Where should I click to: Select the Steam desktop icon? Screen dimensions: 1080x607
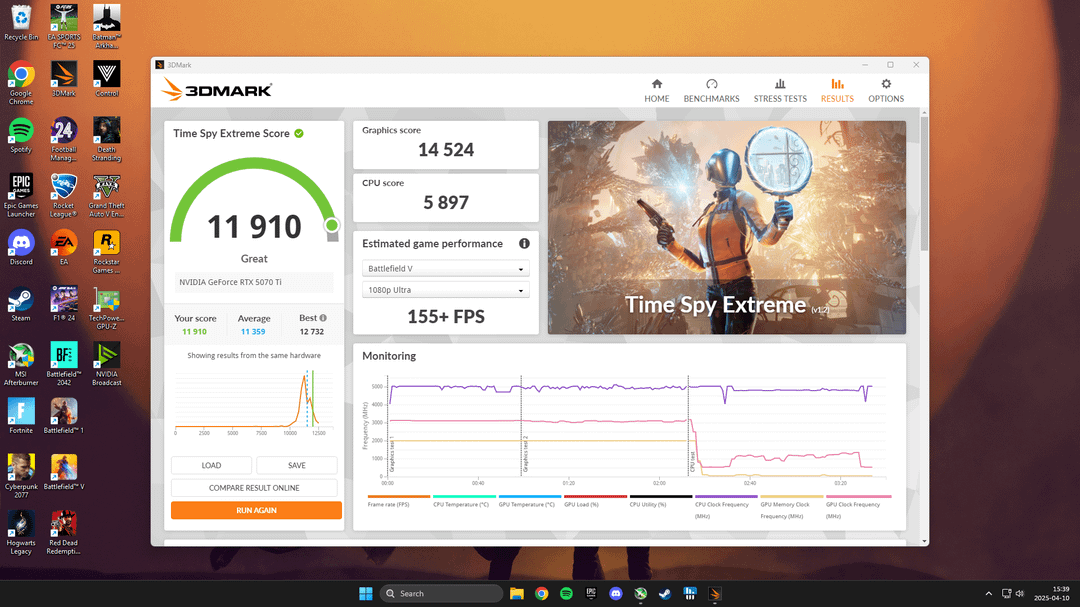click(21, 303)
